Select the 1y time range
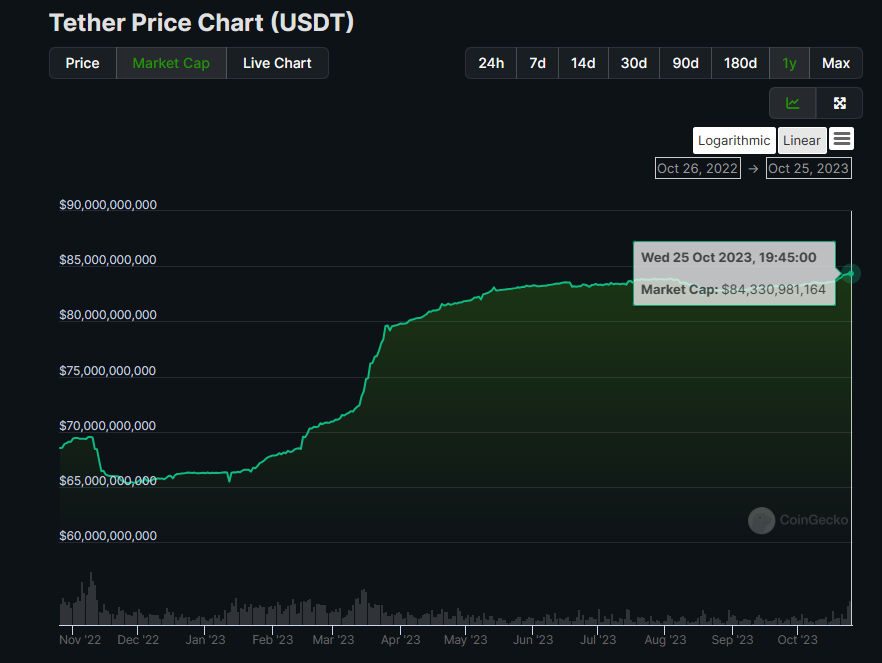This screenshot has width=882, height=663. click(x=789, y=63)
